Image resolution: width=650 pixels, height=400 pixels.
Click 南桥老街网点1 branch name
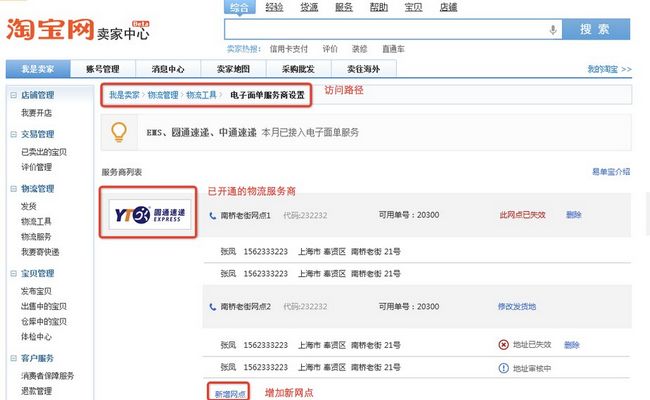coord(245,216)
